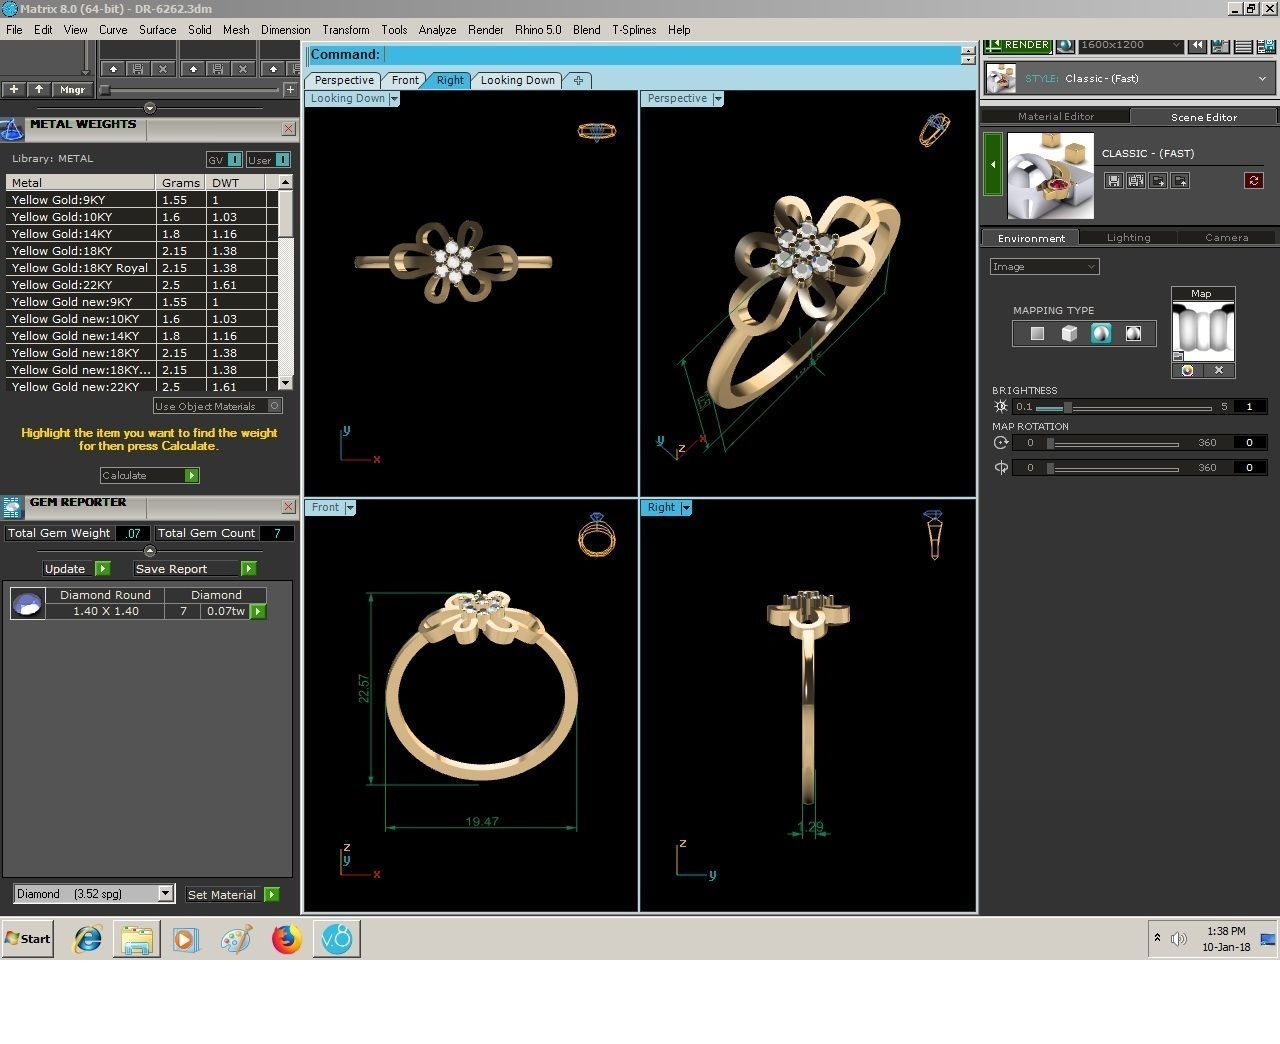The width and height of the screenshot is (1280, 1044).
Task: Collapse the render panel using the green arrow
Action: (x=993, y=164)
